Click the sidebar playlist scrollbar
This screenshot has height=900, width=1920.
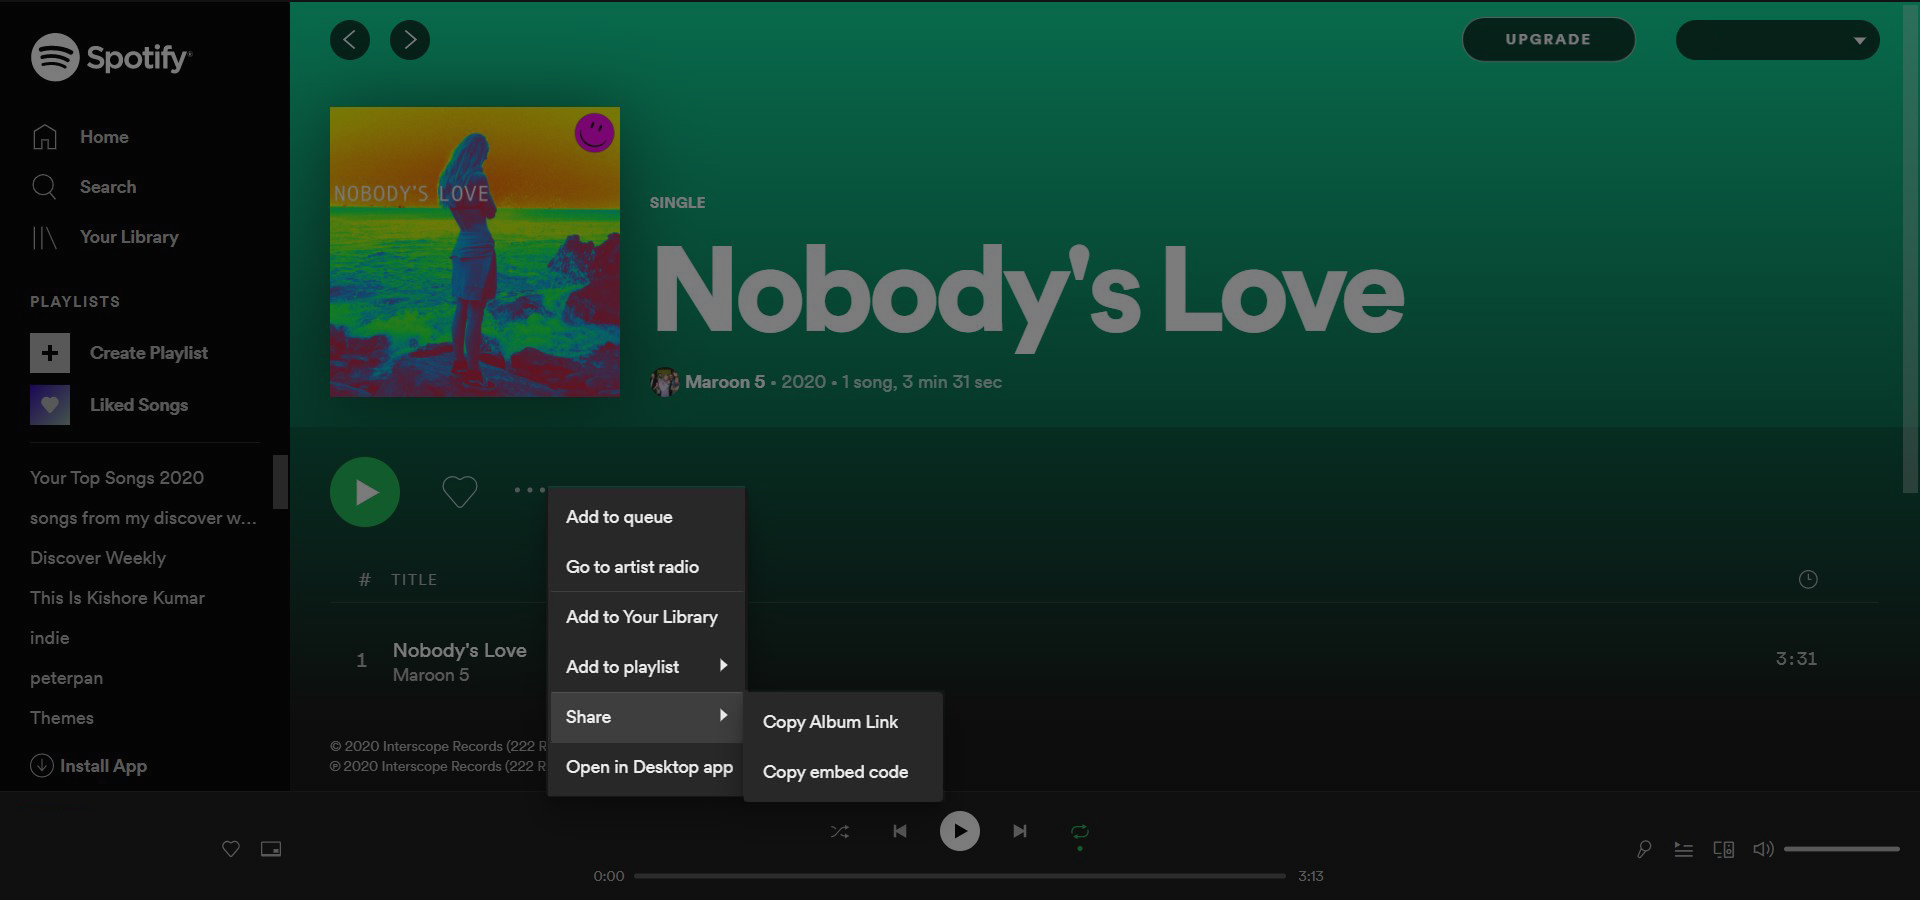(280, 482)
